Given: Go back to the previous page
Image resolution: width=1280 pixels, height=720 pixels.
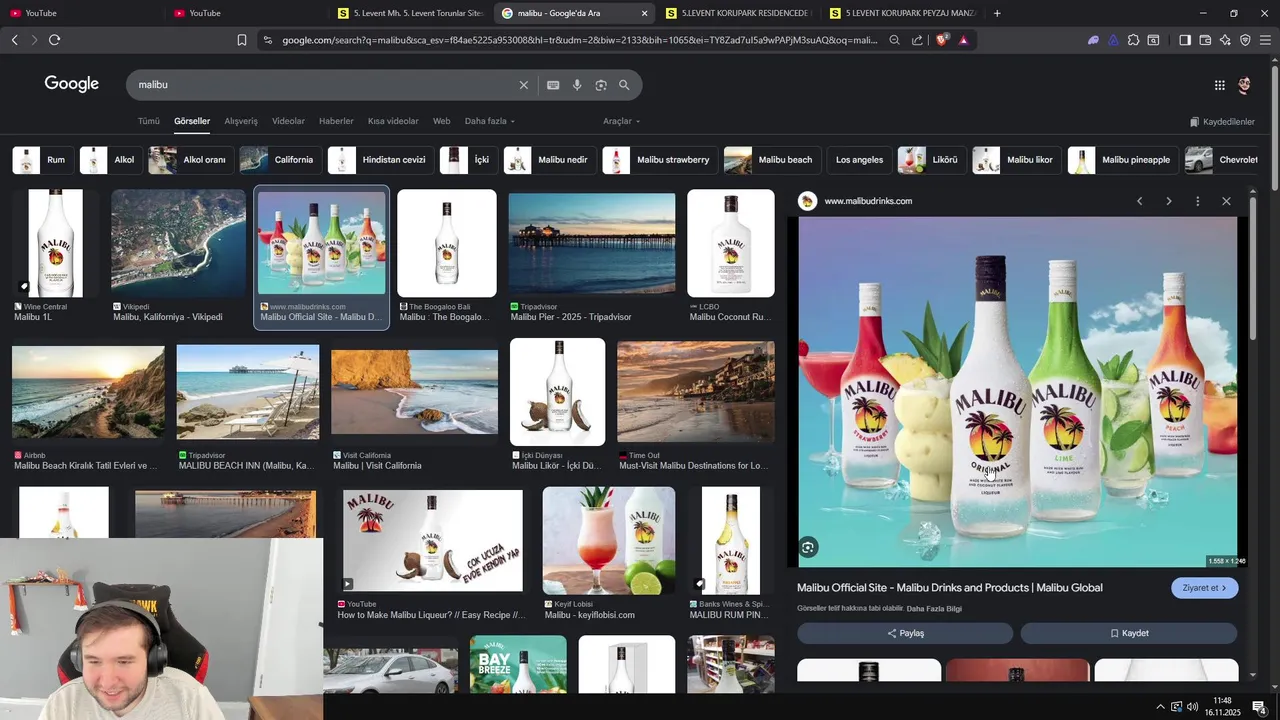Looking at the screenshot, I should [x=14, y=40].
